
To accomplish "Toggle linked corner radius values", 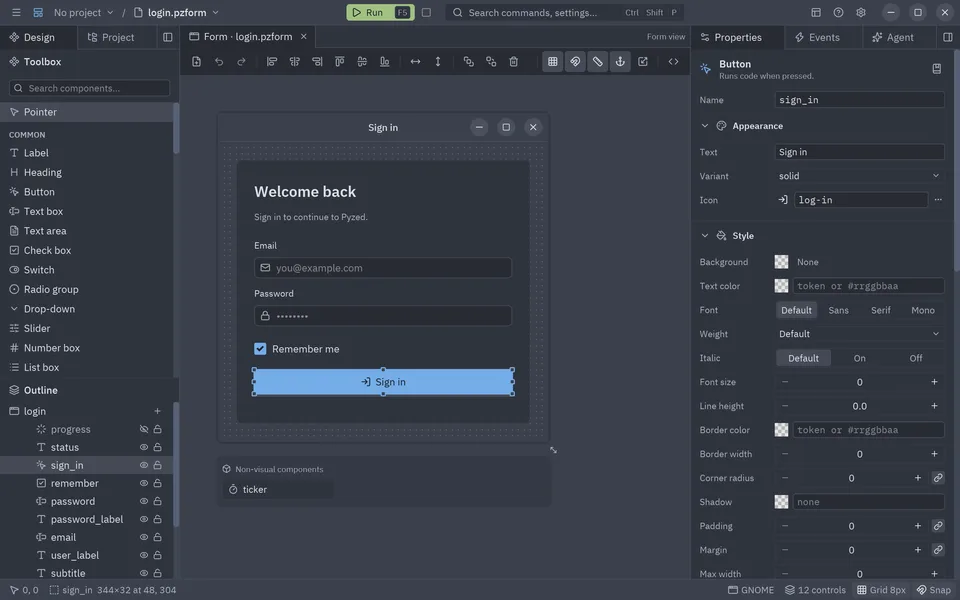I will click(x=938, y=478).
